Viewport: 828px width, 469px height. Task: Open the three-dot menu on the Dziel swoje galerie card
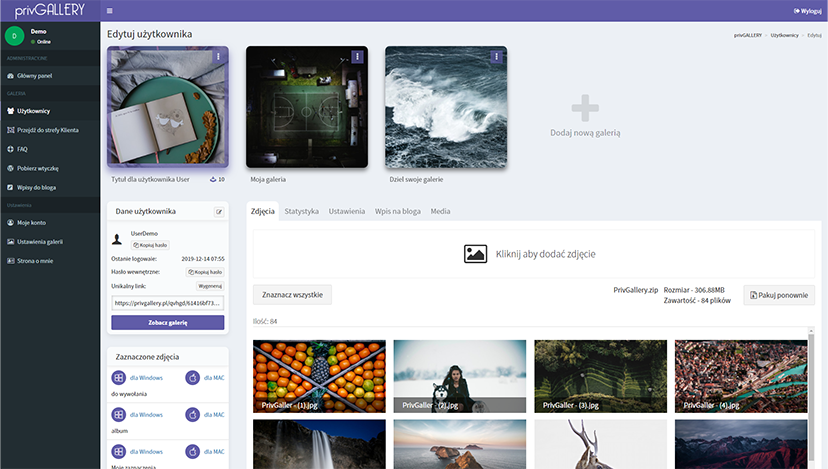coord(496,57)
